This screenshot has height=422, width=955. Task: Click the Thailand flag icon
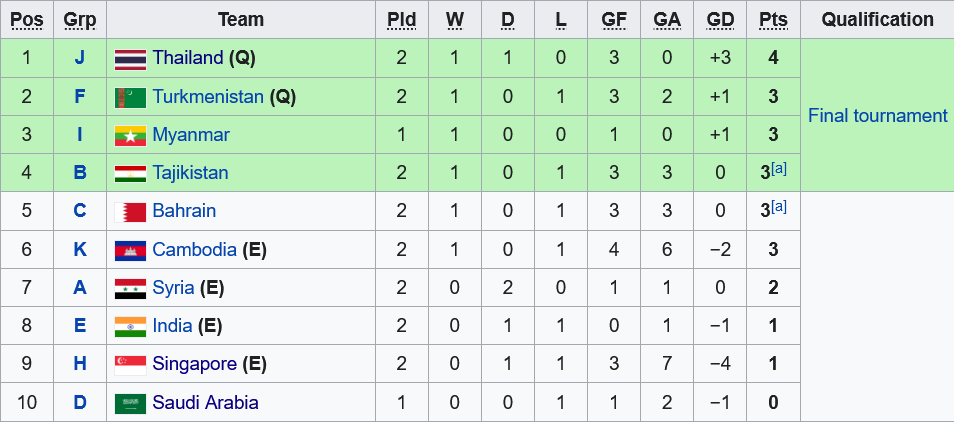130,58
